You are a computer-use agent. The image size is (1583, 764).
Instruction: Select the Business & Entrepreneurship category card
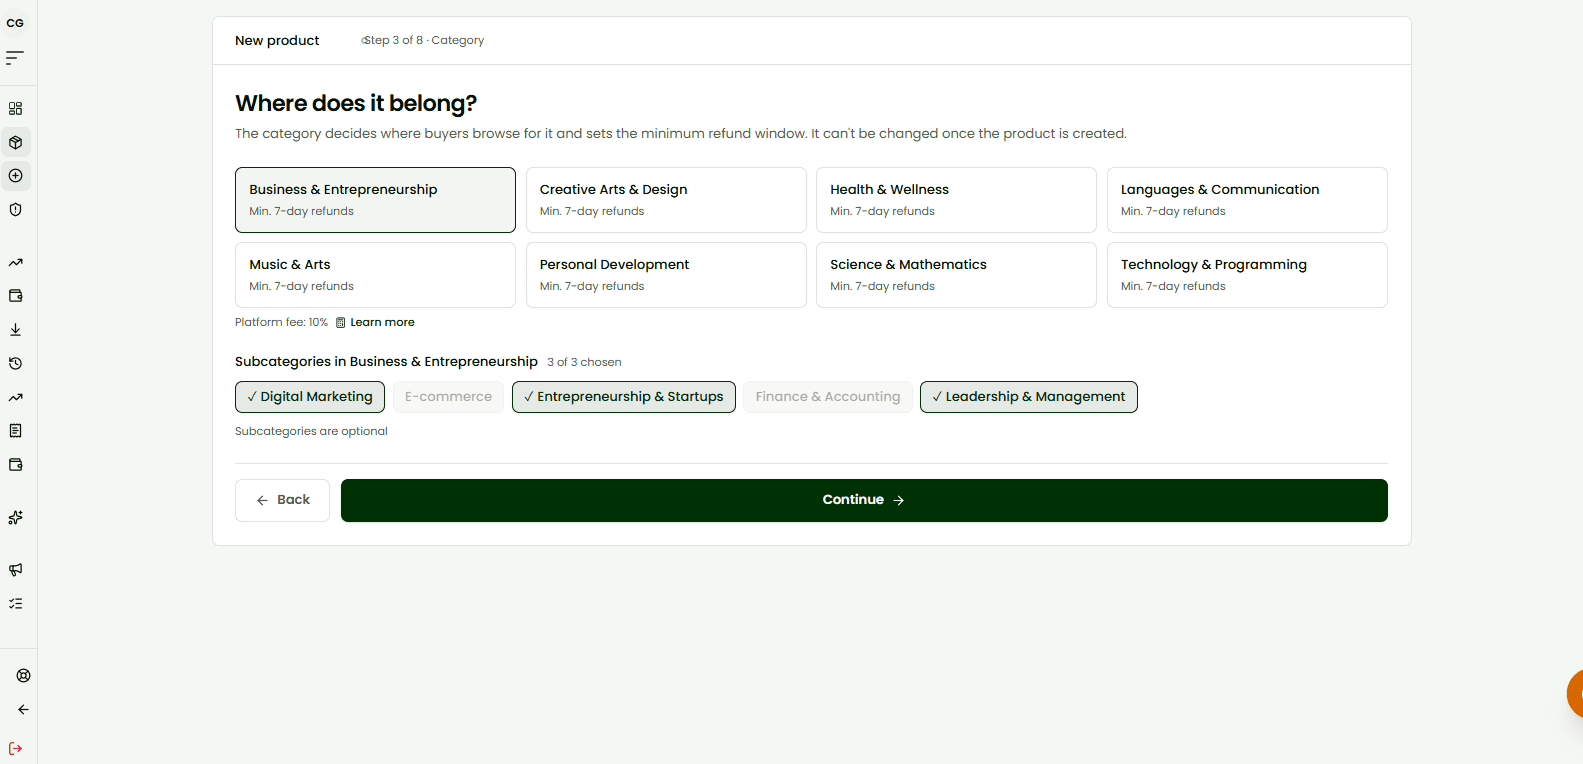tap(375, 200)
